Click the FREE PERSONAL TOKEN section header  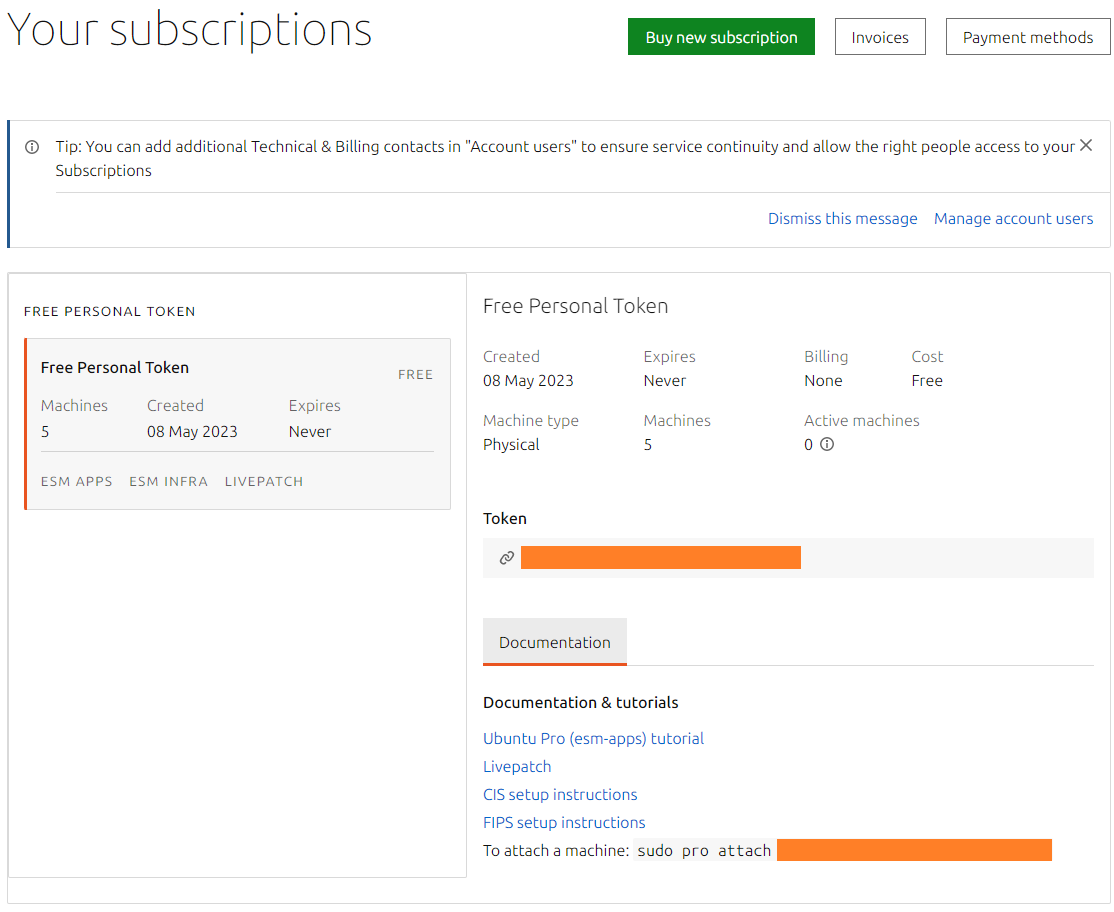[109, 312]
